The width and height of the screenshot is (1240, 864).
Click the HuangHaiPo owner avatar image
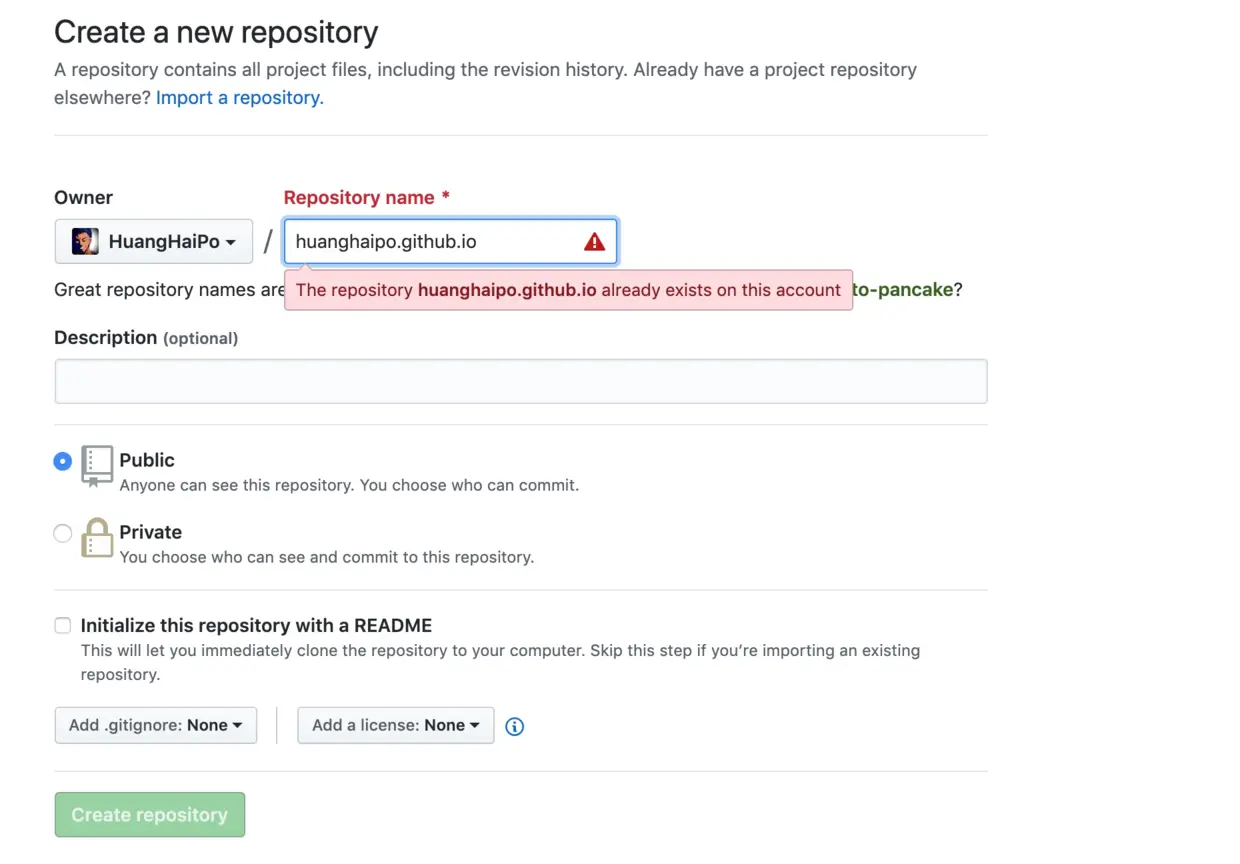(x=85, y=242)
